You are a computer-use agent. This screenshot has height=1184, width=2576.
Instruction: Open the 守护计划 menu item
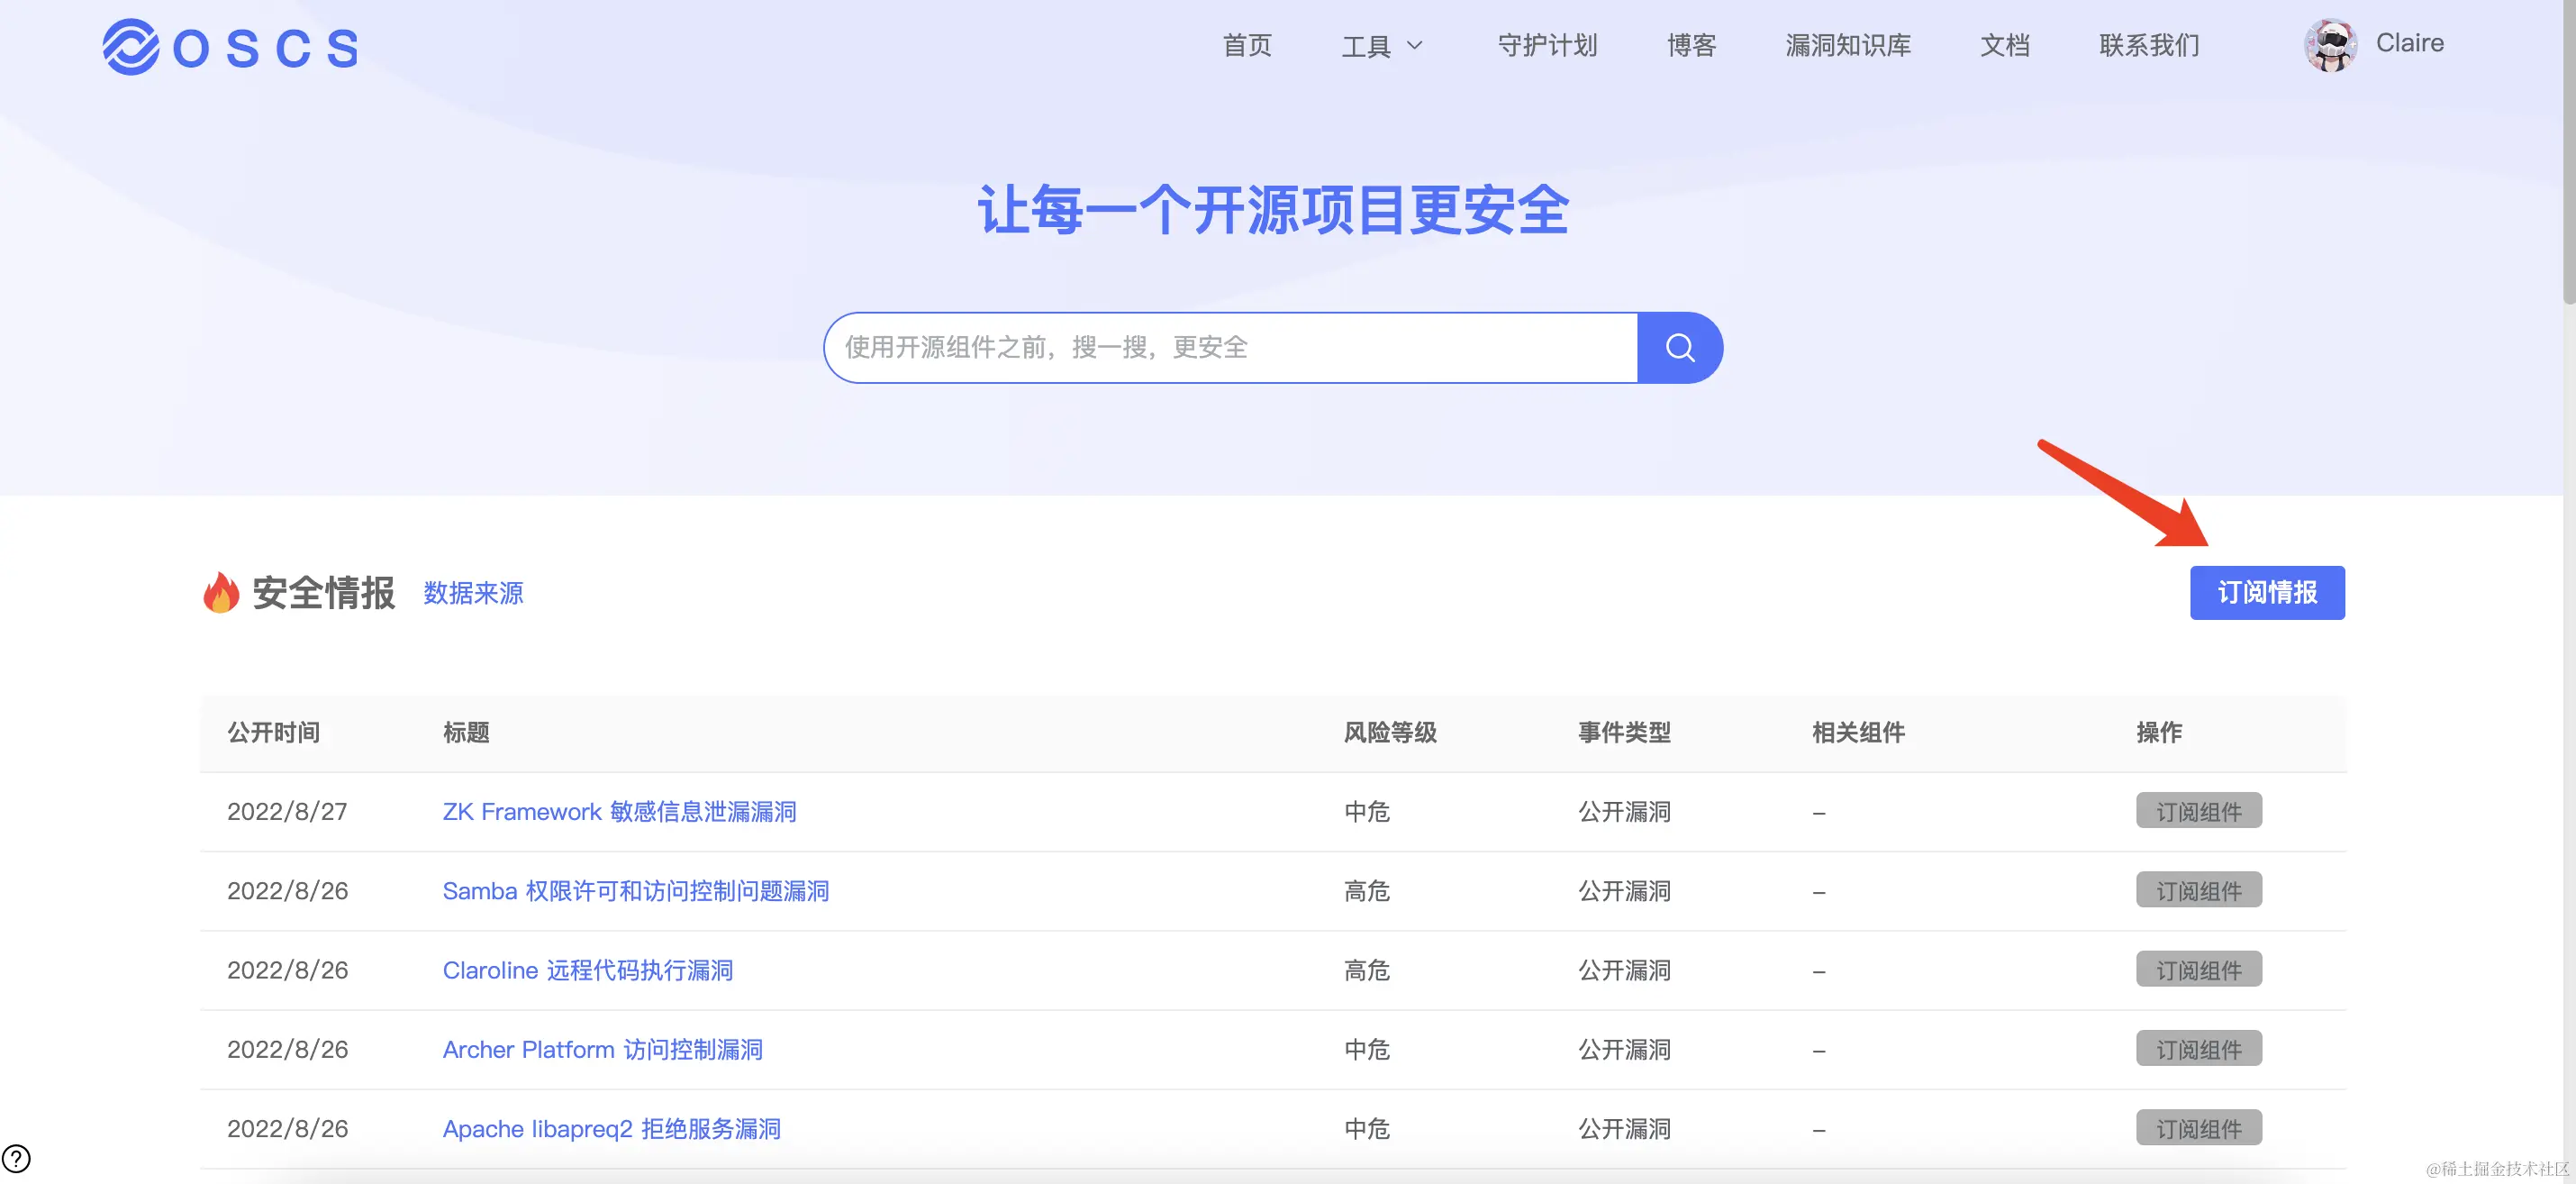pyautogui.click(x=1547, y=46)
